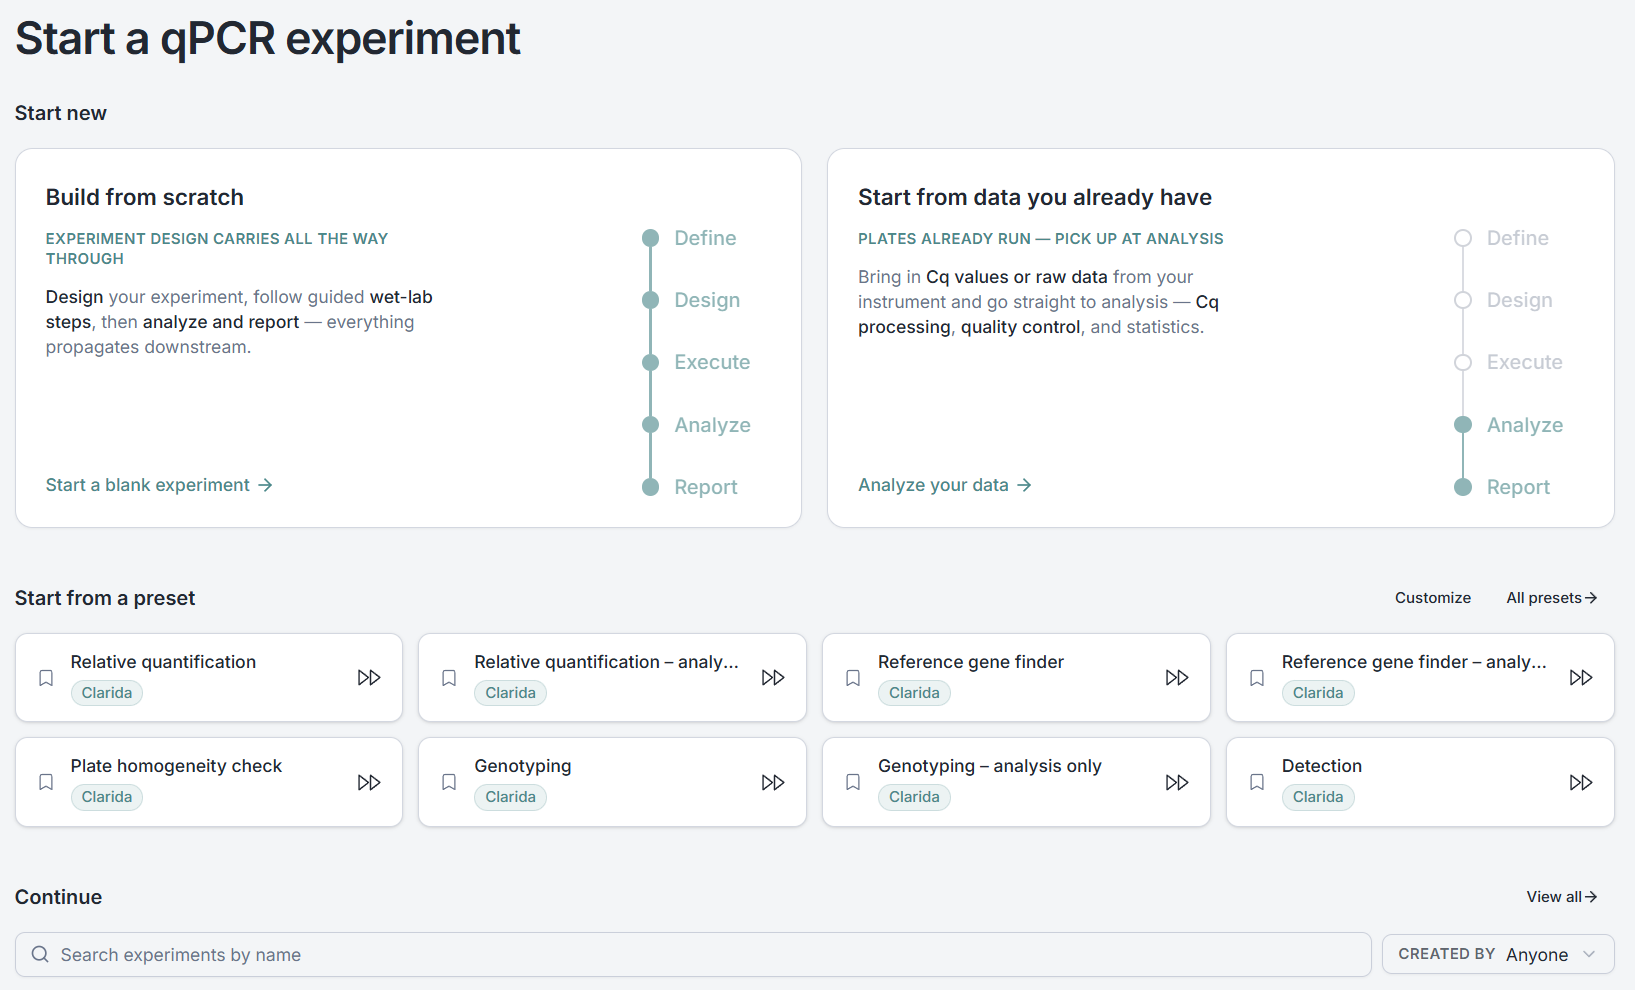Screen dimensions: 1635x990
Task: Bookmark Relative quantification – analysis preset
Action: coord(449,678)
